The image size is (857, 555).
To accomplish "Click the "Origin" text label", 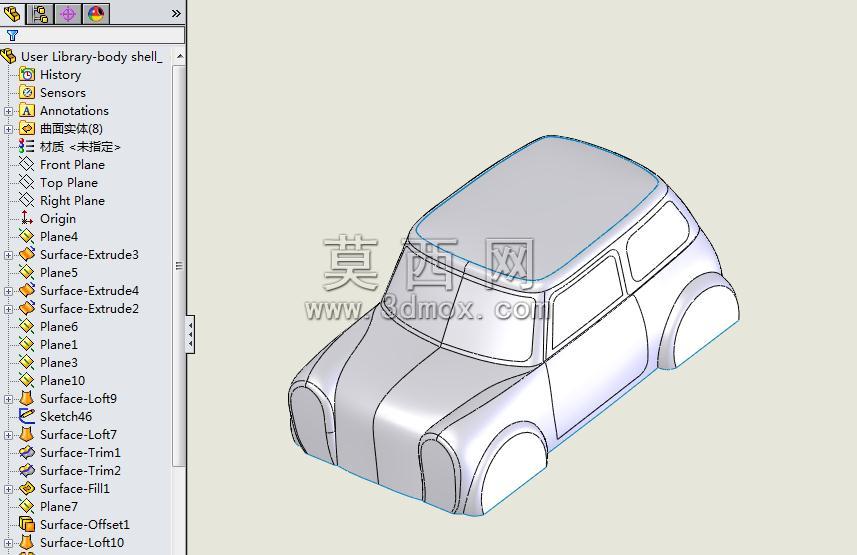I will [58, 219].
